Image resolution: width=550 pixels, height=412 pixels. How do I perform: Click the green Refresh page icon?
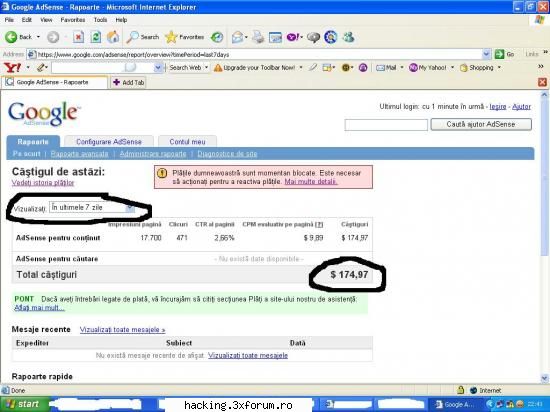coord(95,37)
